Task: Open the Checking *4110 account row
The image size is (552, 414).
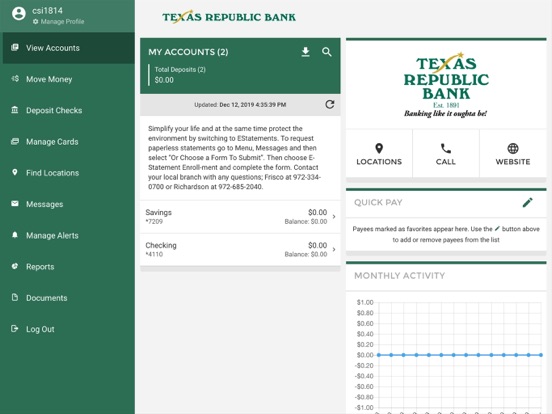Action: click(x=240, y=250)
